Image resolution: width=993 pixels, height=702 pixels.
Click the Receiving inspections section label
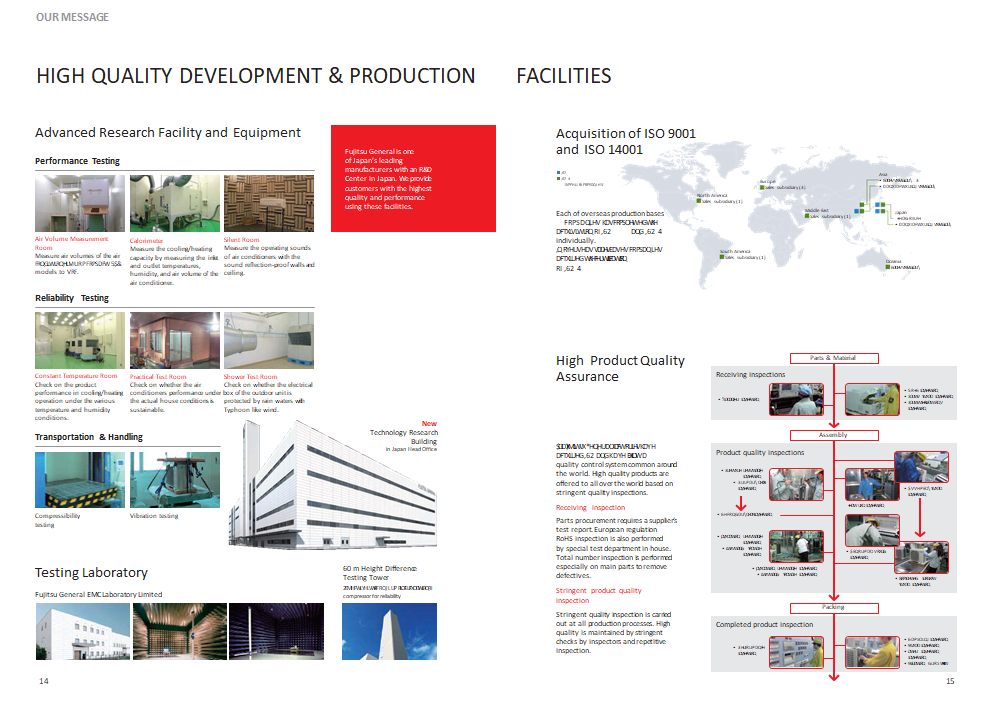click(x=750, y=374)
